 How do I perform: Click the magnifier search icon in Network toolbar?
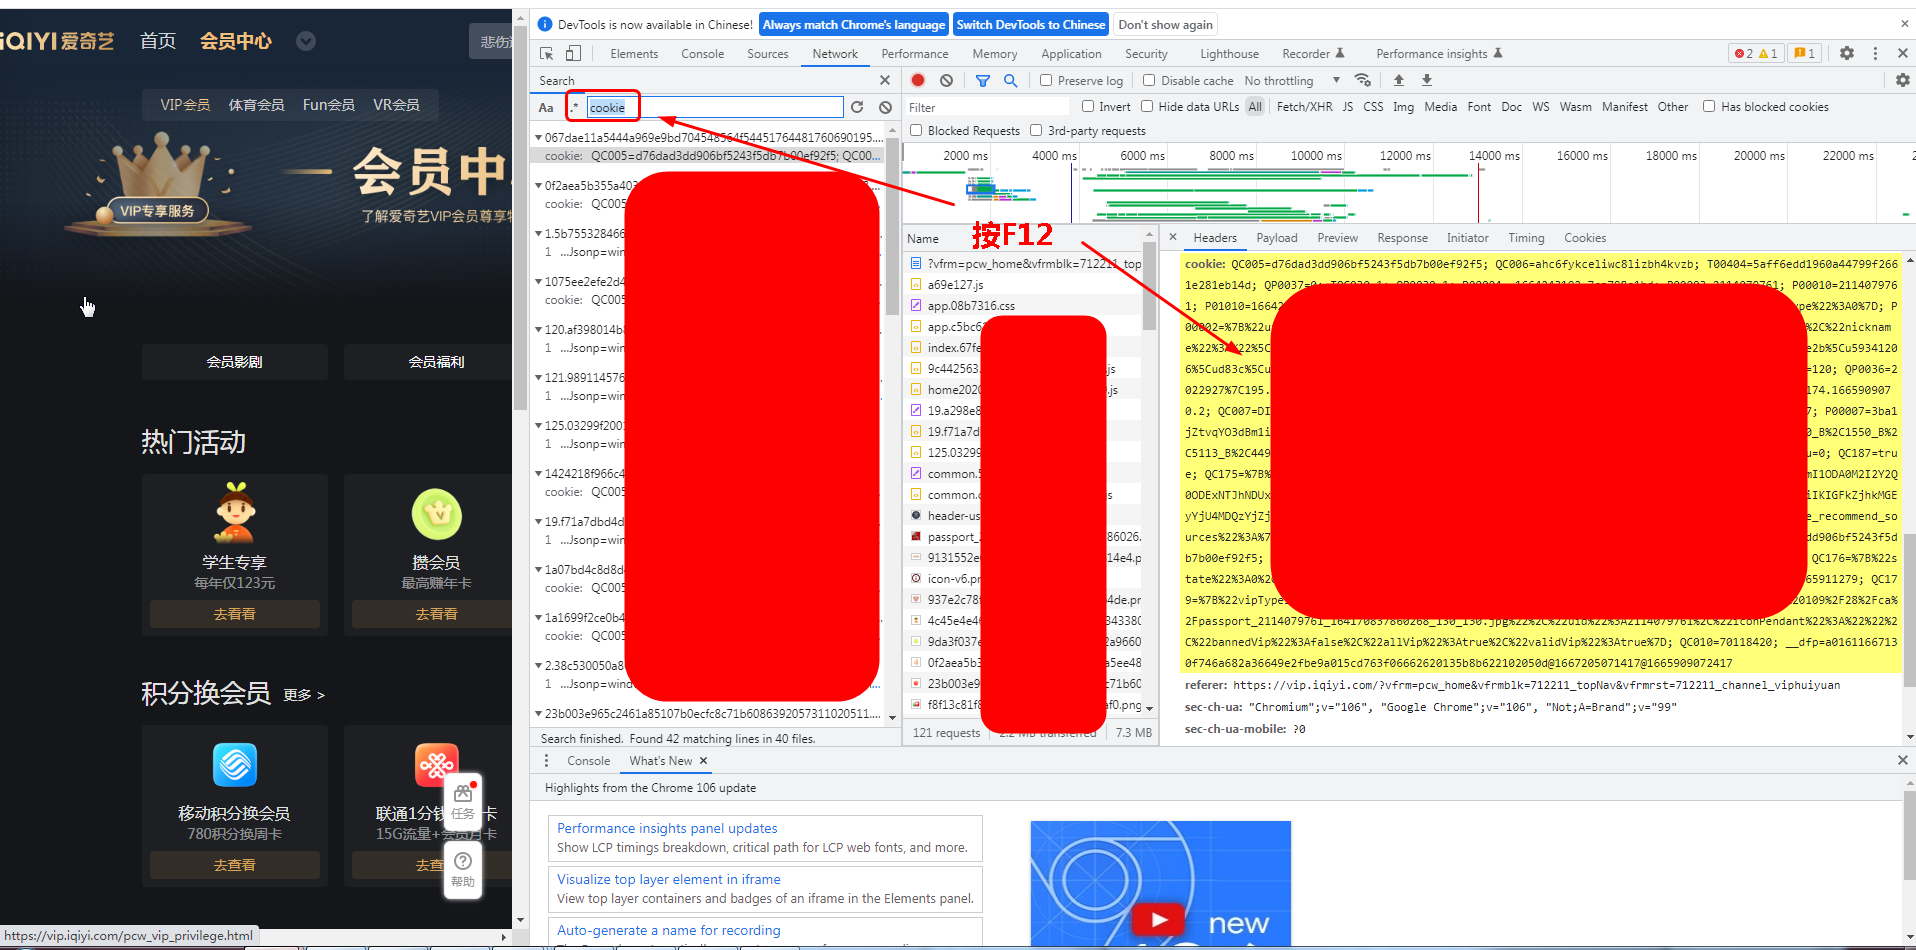tap(1011, 80)
